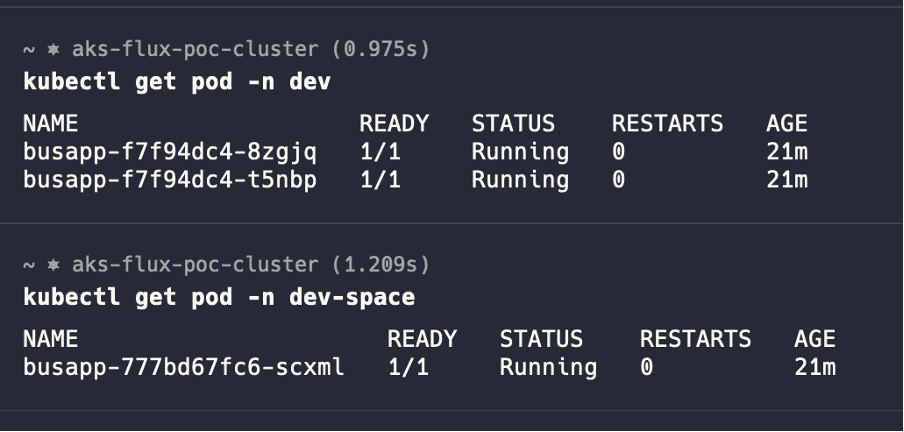Select the command 'kubectl get pod -n dev-space'
The height and width of the screenshot is (432, 904).
click(x=219, y=297)
